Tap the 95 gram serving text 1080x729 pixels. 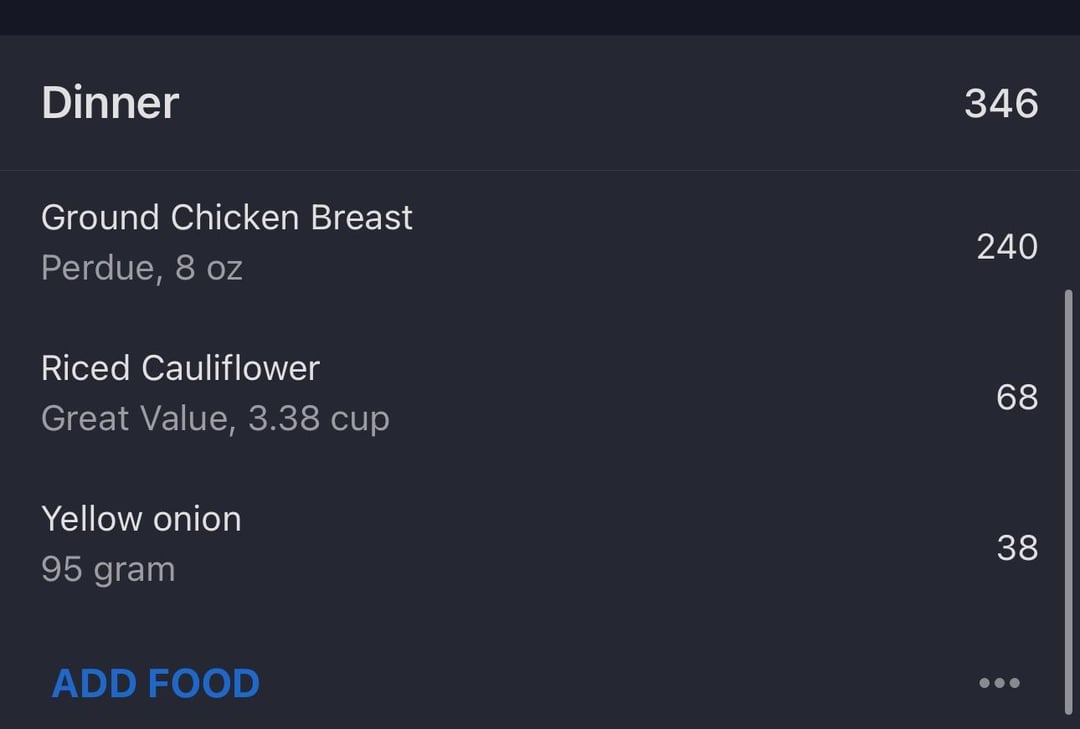[x=108, y=569]
